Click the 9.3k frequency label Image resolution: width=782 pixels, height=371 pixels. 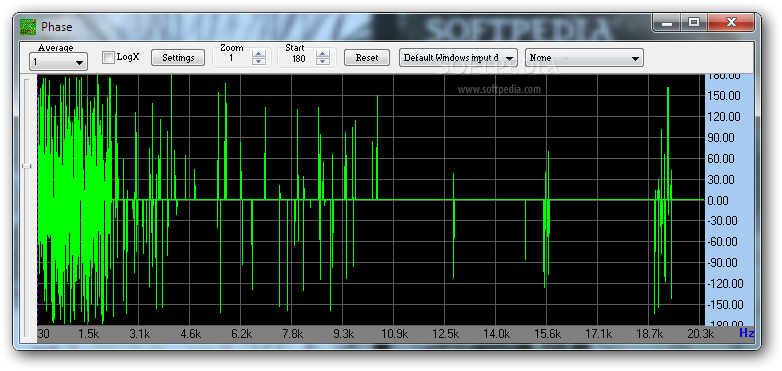pyautogui.click(x=343, y=334)
